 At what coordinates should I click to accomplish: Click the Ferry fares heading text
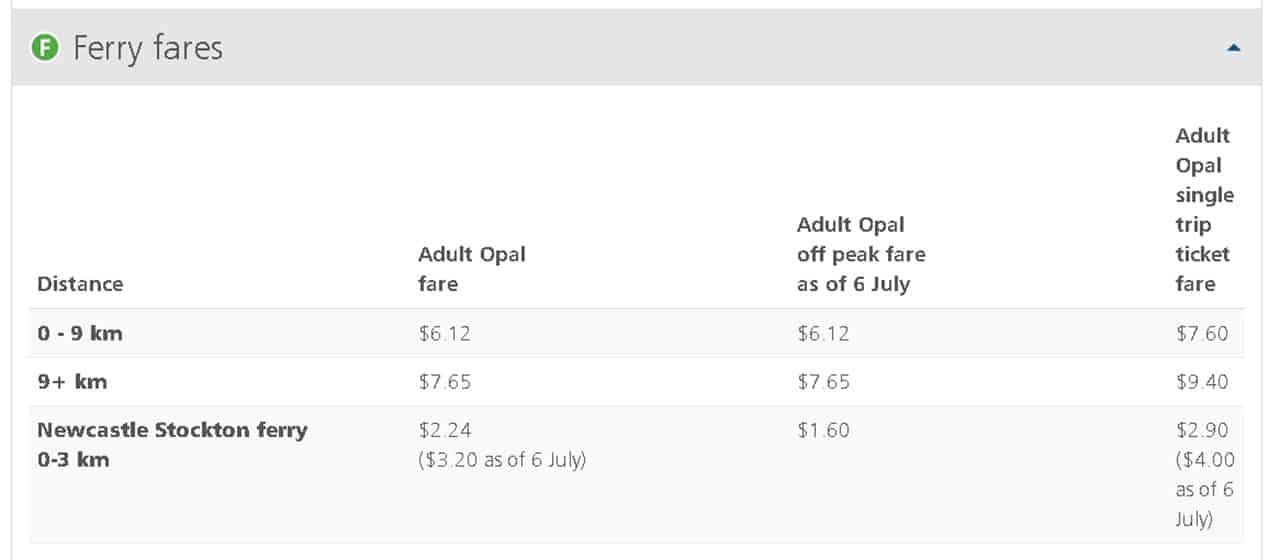click(148, 48)
